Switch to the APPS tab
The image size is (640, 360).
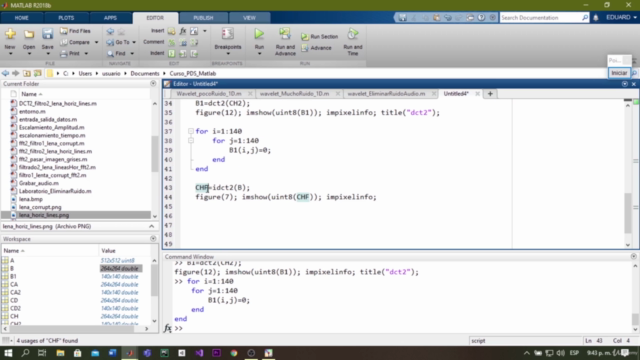(x=110, y=18)
